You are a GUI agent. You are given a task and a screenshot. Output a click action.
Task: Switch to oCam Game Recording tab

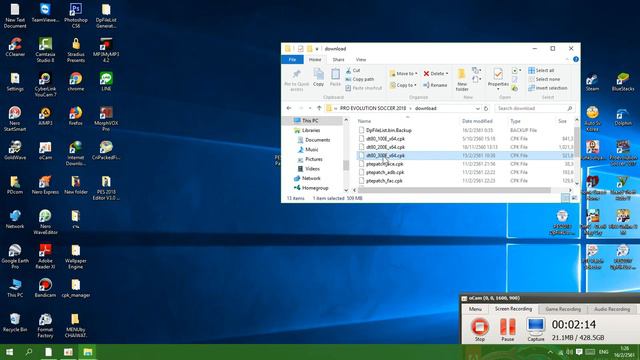[x=563, y=309]
